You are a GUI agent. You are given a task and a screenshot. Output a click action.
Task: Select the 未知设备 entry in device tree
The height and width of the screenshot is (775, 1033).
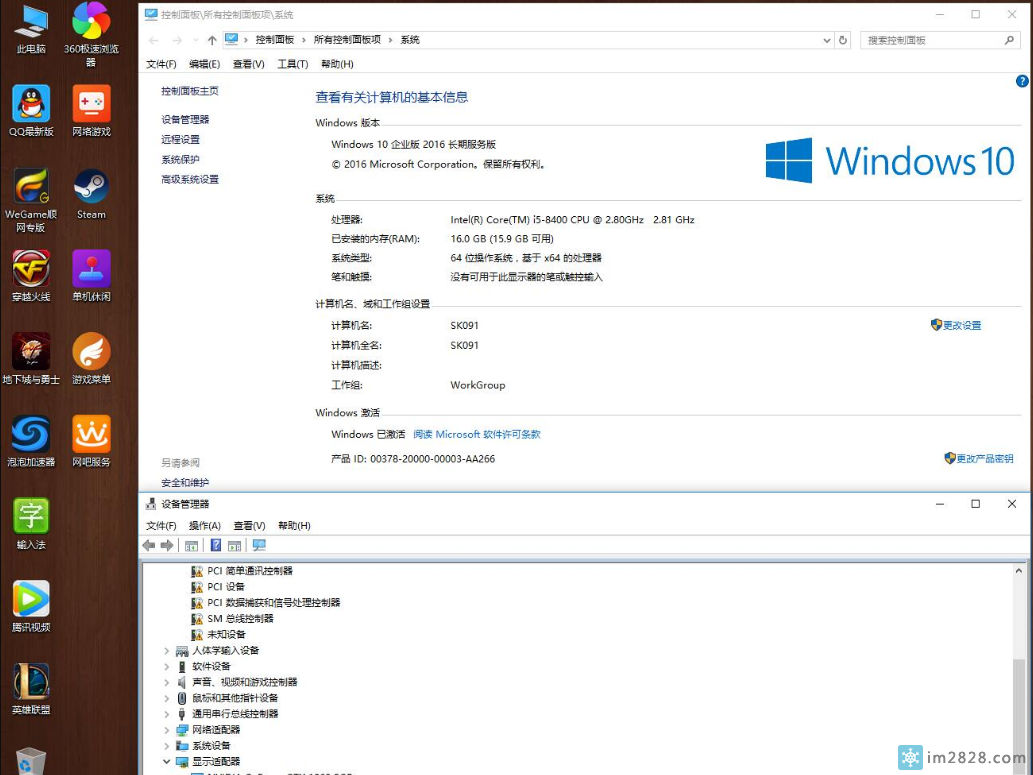pyautogui.click(x=225, y=634)
